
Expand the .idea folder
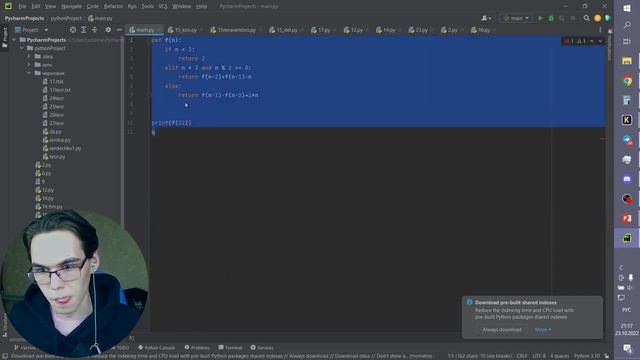29,56
